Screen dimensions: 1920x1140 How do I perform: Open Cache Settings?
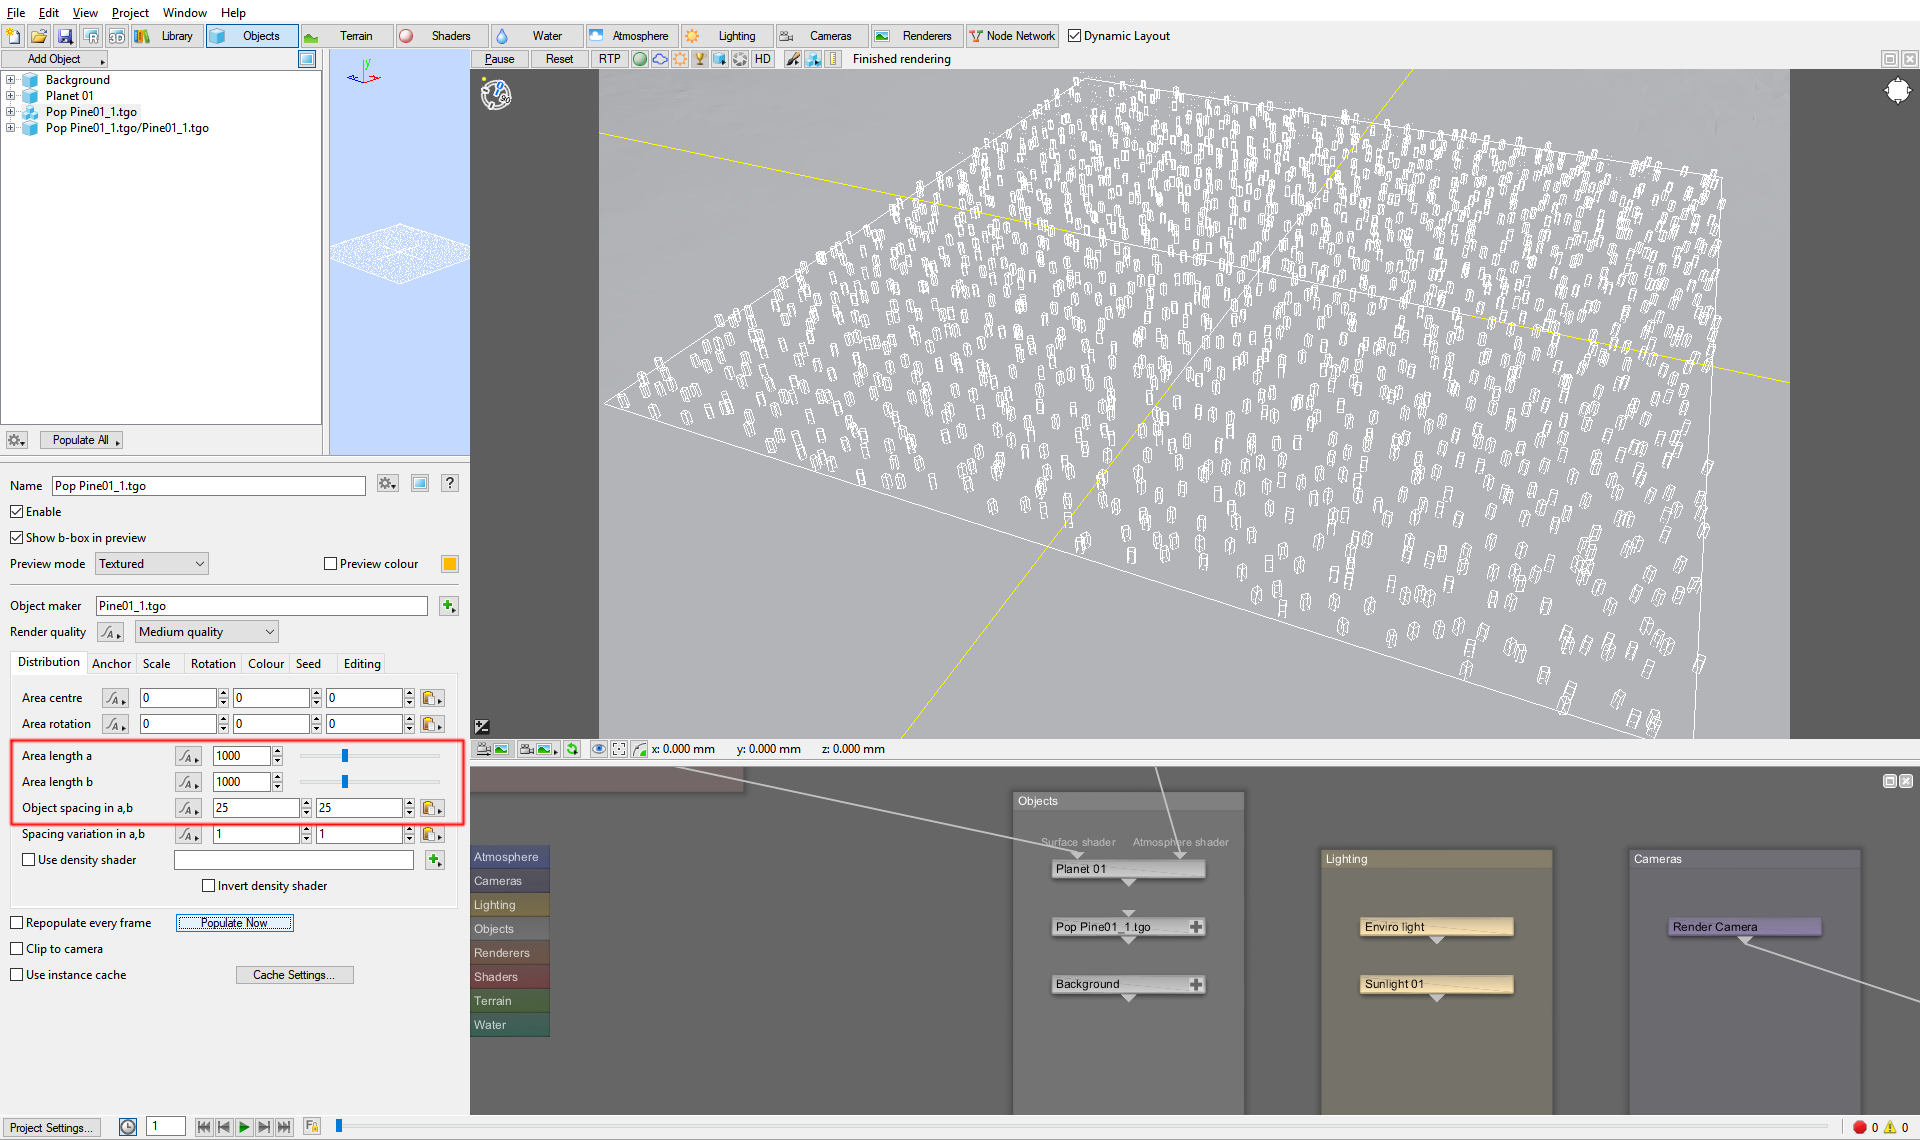point(295,975)
